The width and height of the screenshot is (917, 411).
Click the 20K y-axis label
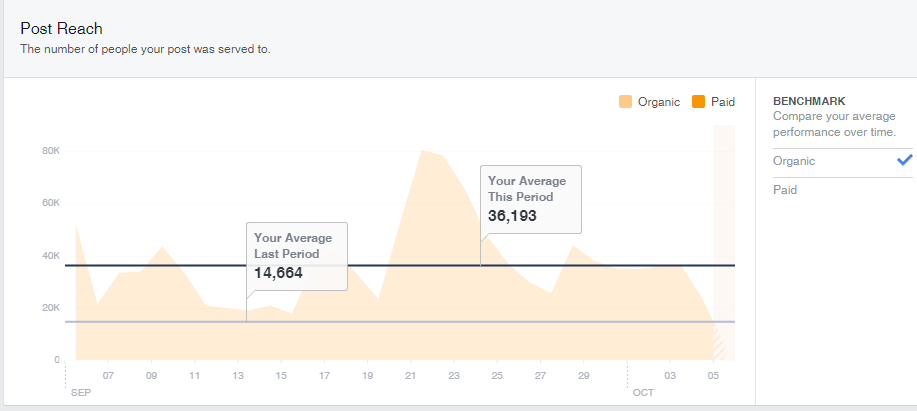[51, 308]
